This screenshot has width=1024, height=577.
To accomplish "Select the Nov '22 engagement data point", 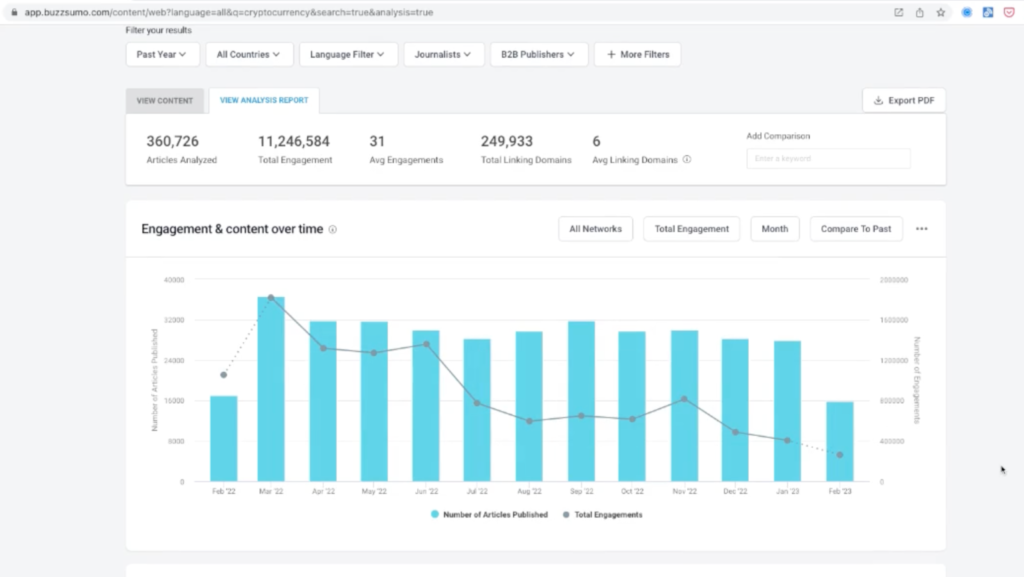I will click(684, 399).
